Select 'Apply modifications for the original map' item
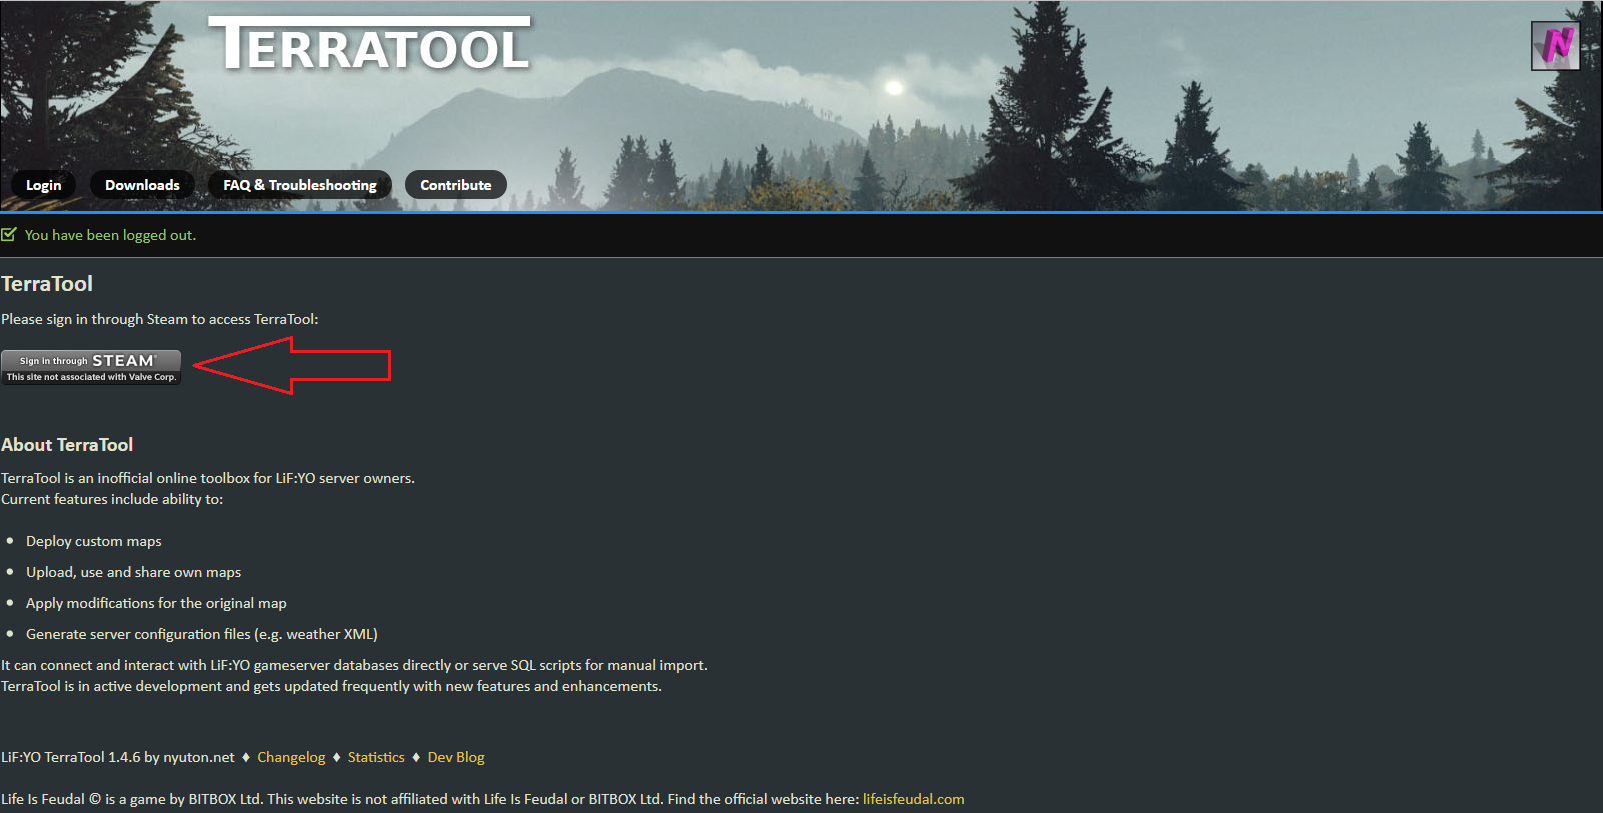Screen dimensions: 1603x813 tap(156, 603)
